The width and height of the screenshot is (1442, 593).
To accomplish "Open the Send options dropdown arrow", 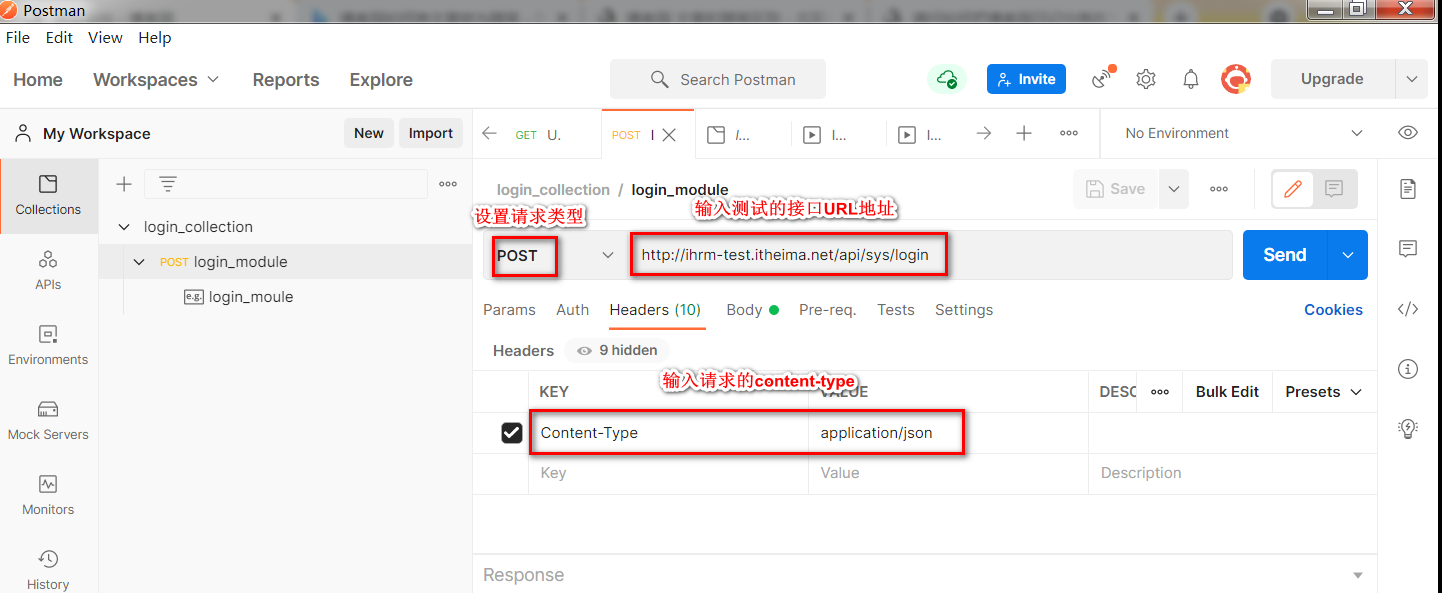I will pos(1348,255).
